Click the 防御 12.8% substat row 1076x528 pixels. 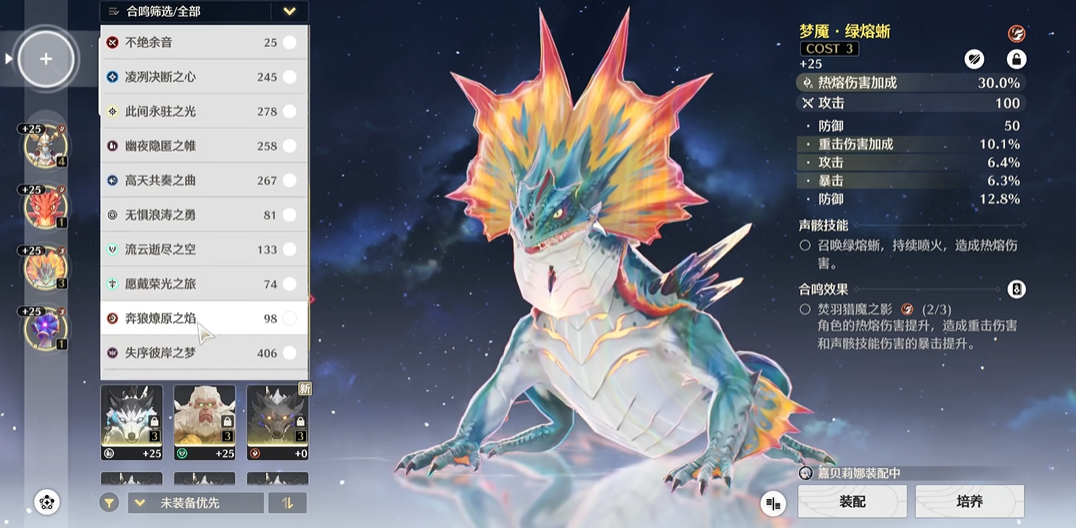coord(911,199)
